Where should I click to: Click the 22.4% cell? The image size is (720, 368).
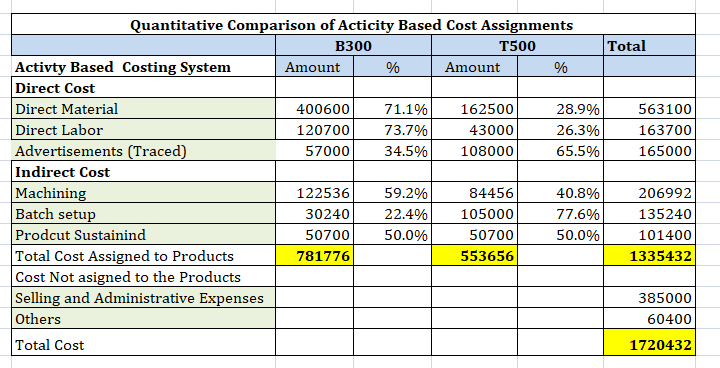pos(392,214)
